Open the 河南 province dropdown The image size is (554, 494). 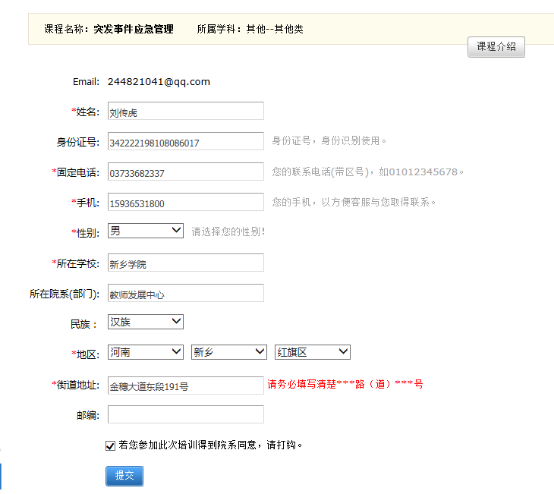click(146, 352)
